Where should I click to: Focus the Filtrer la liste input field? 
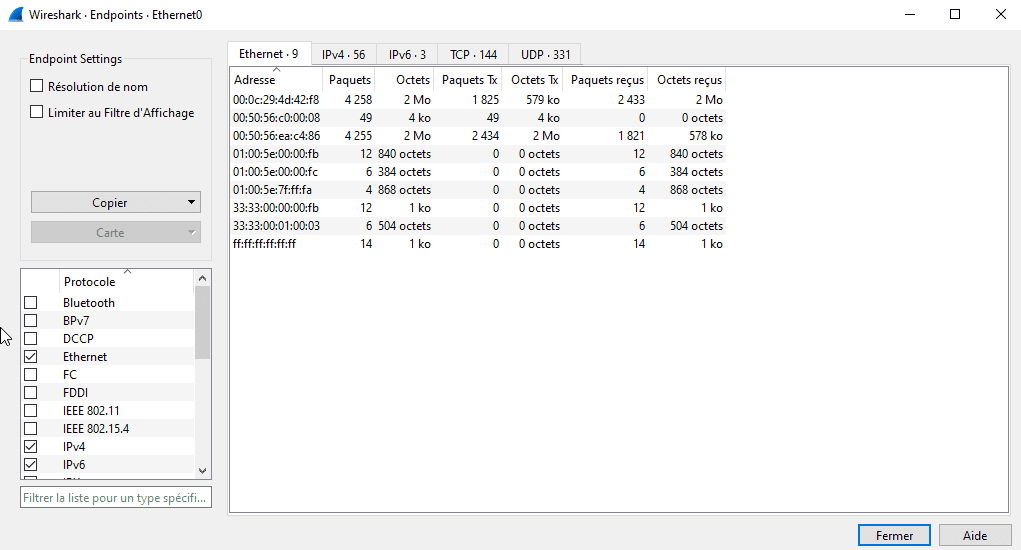click(x=116, y=497)
